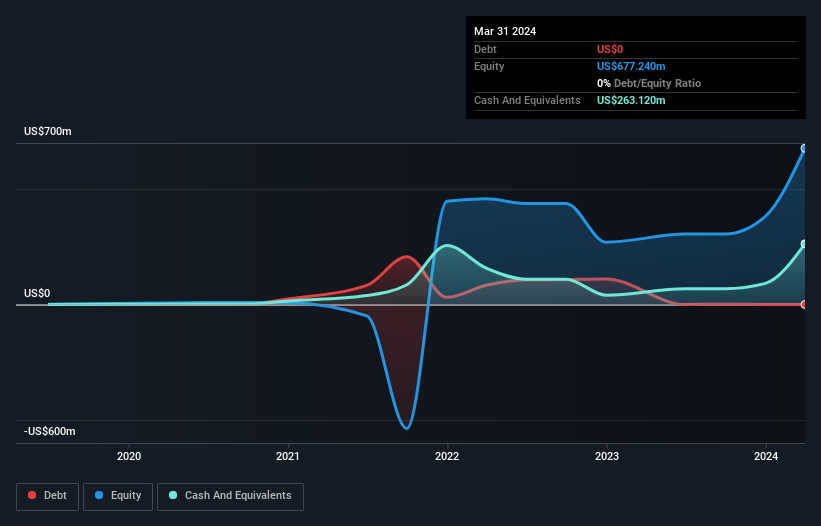Click the teal Cash endpoint marker

pos(804,244)
